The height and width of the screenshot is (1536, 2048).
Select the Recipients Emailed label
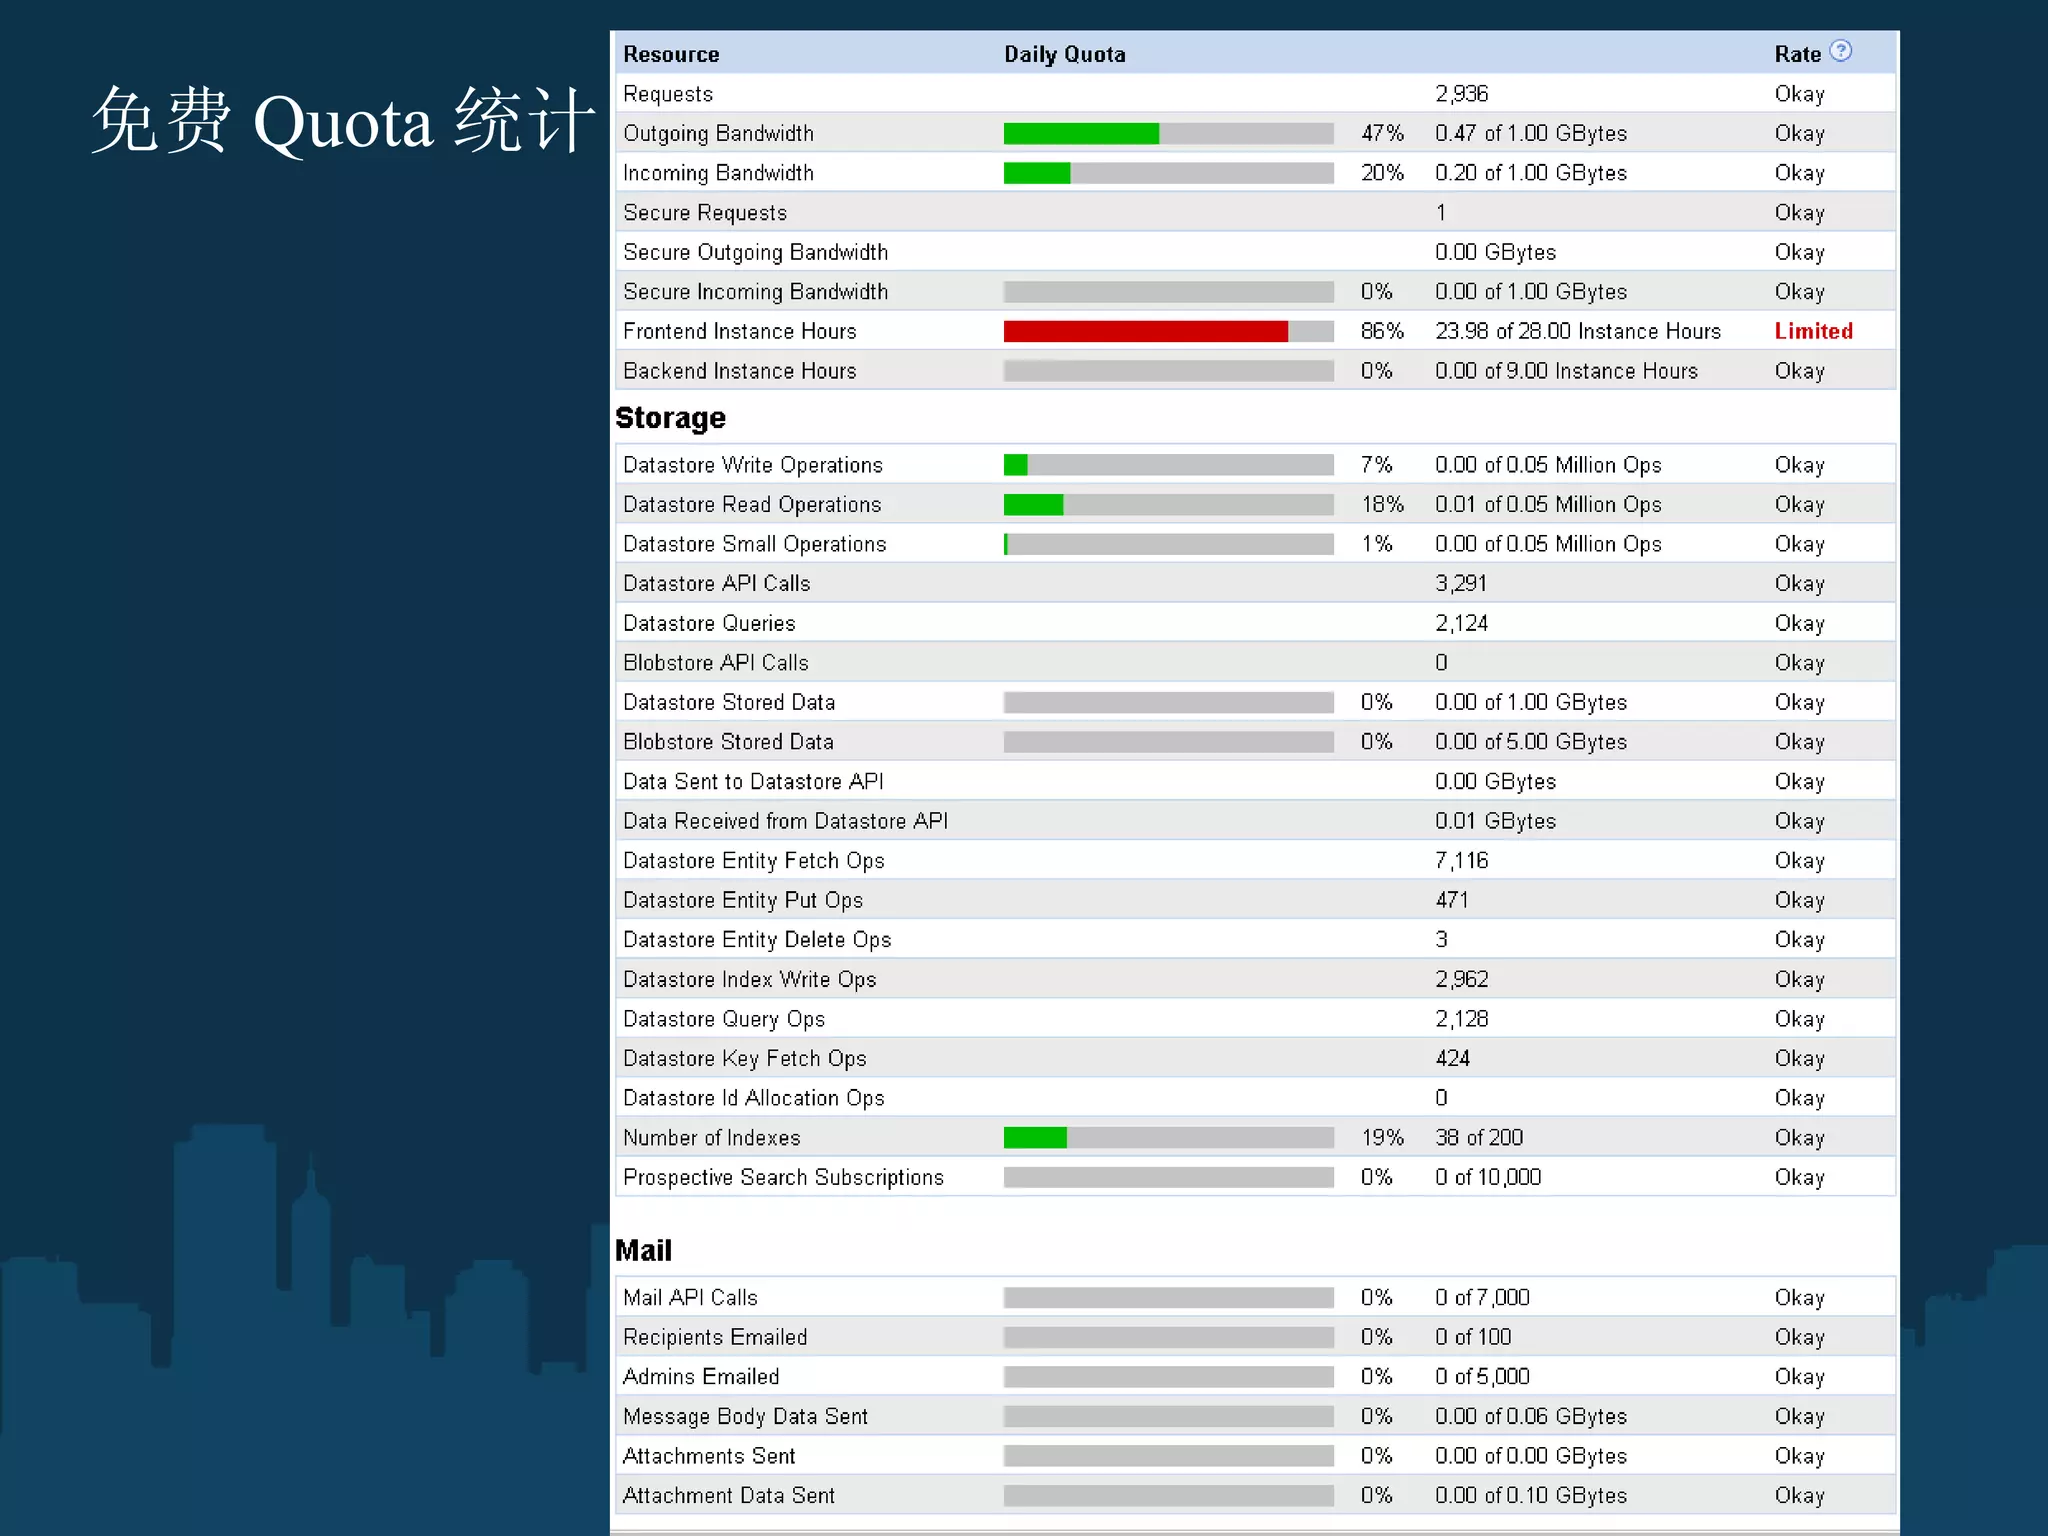click(x=714, y=1337)
